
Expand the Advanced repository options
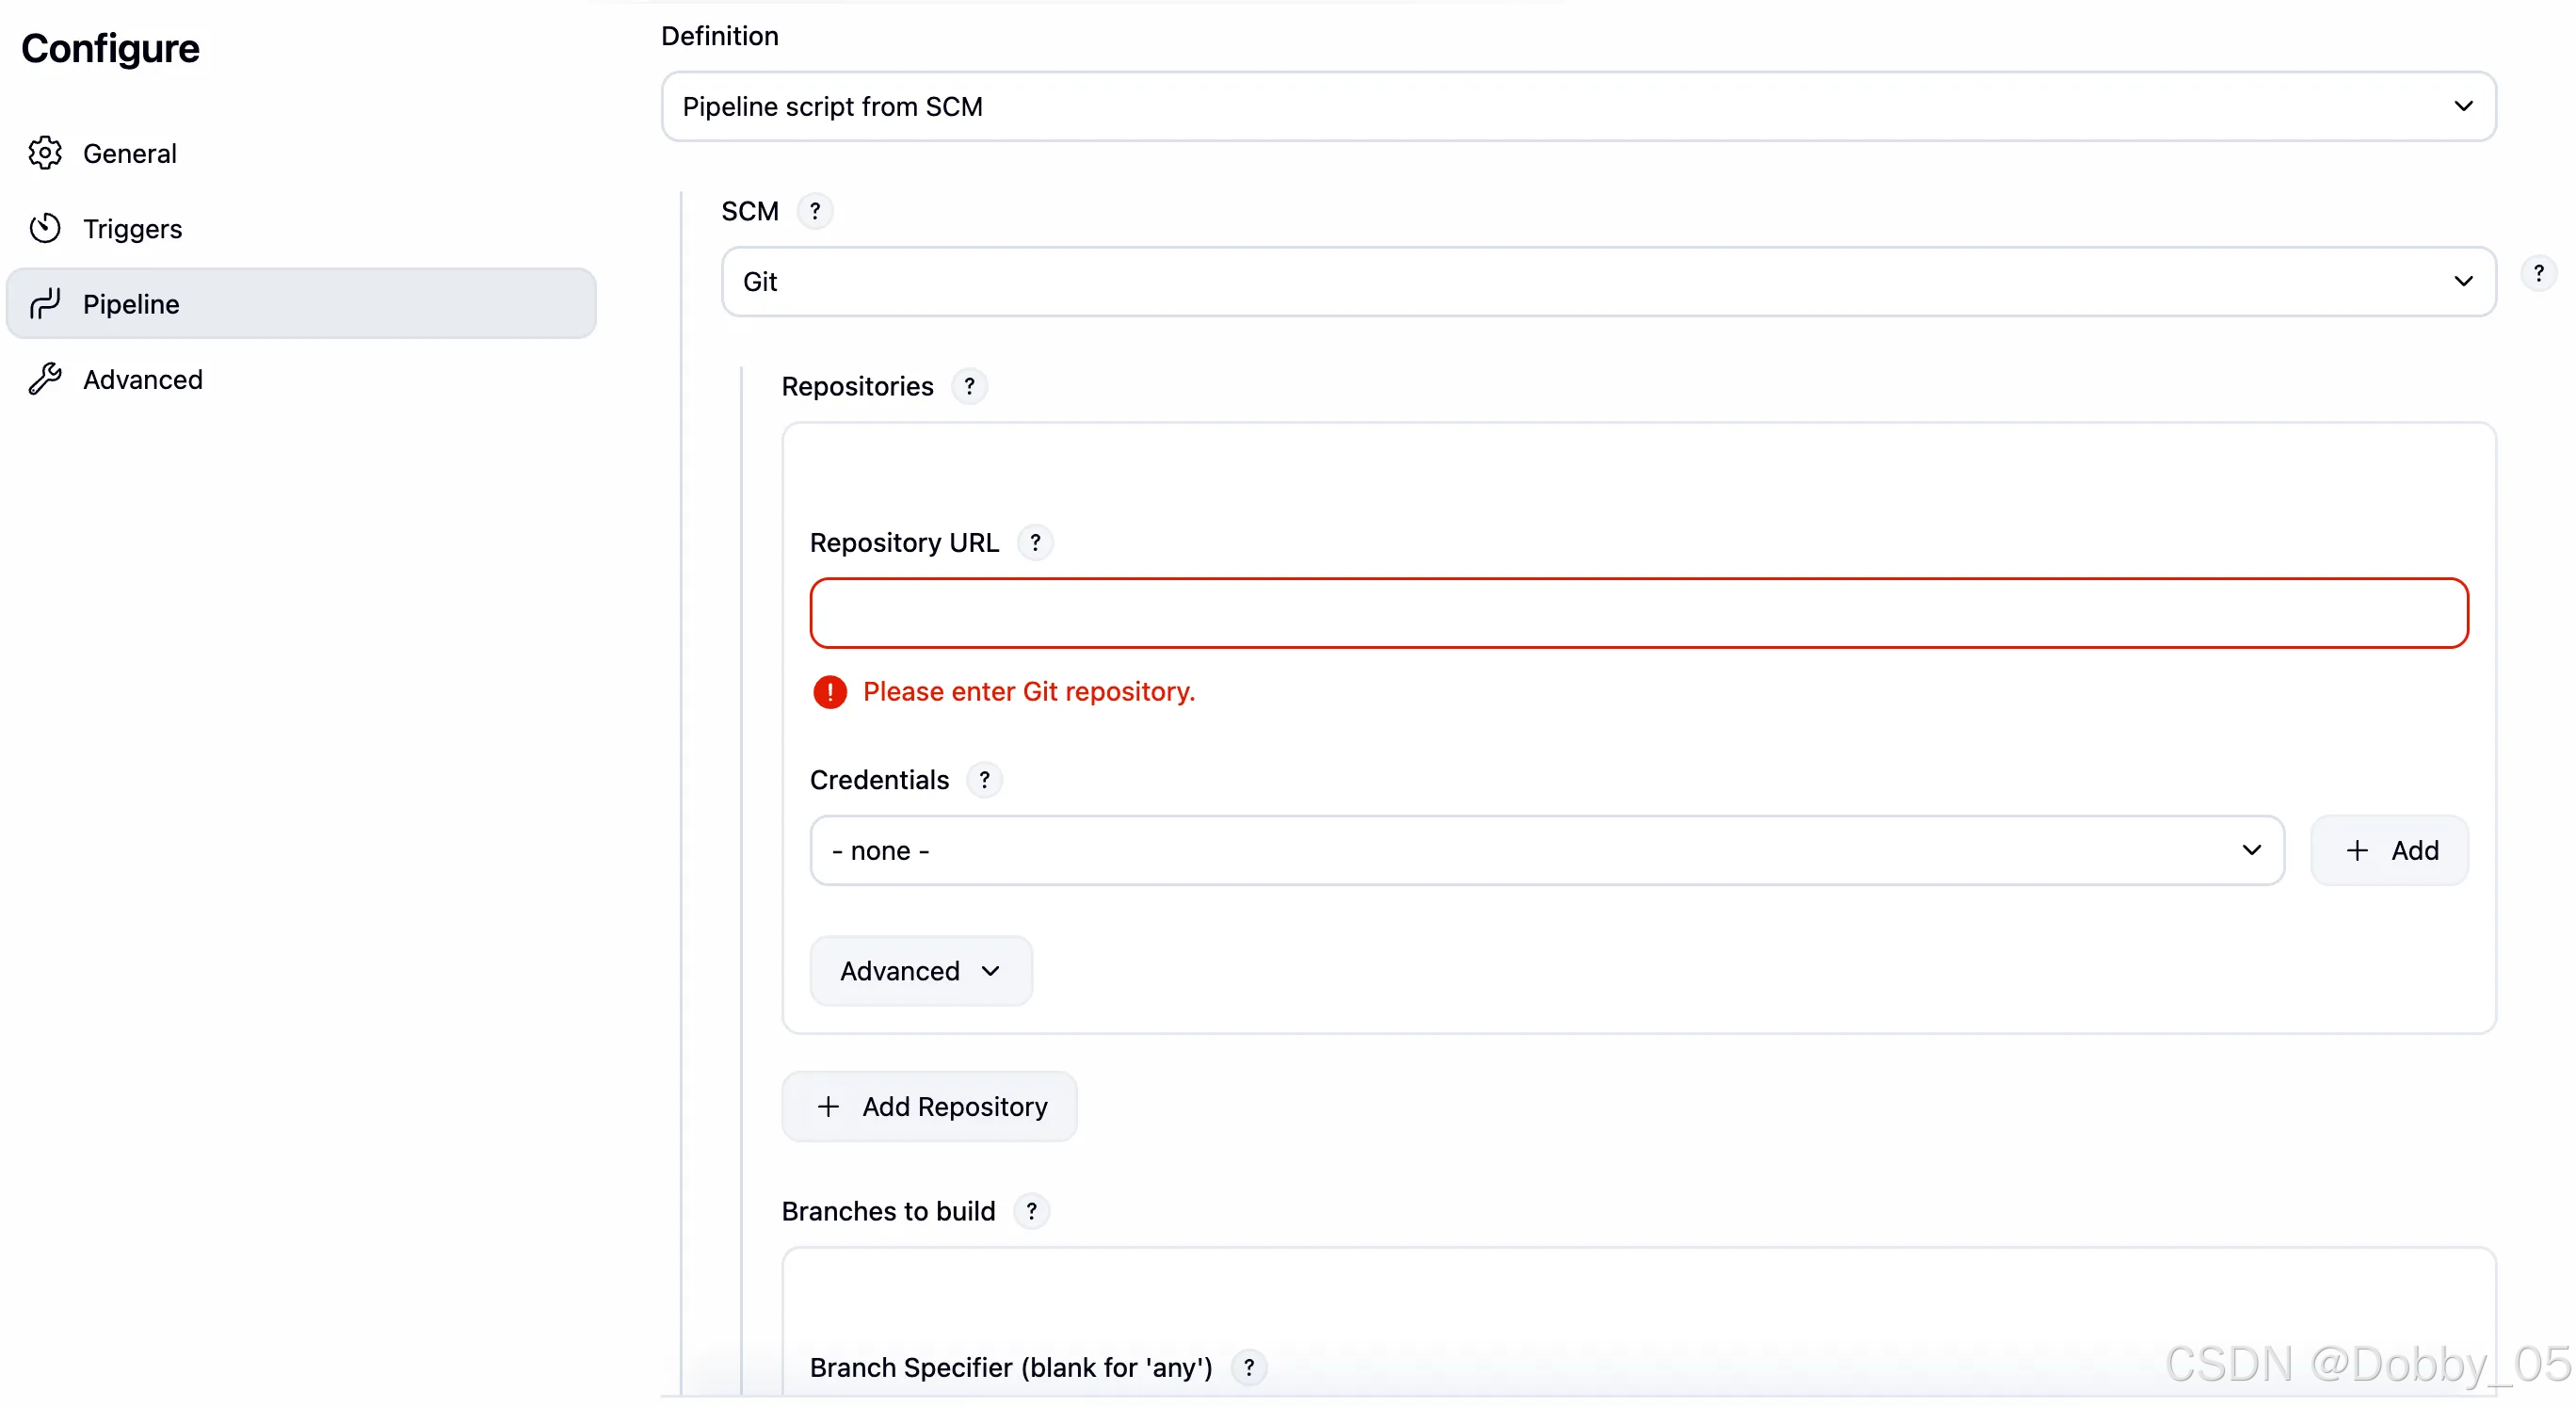pyautogui.click(x=920, y=970)
